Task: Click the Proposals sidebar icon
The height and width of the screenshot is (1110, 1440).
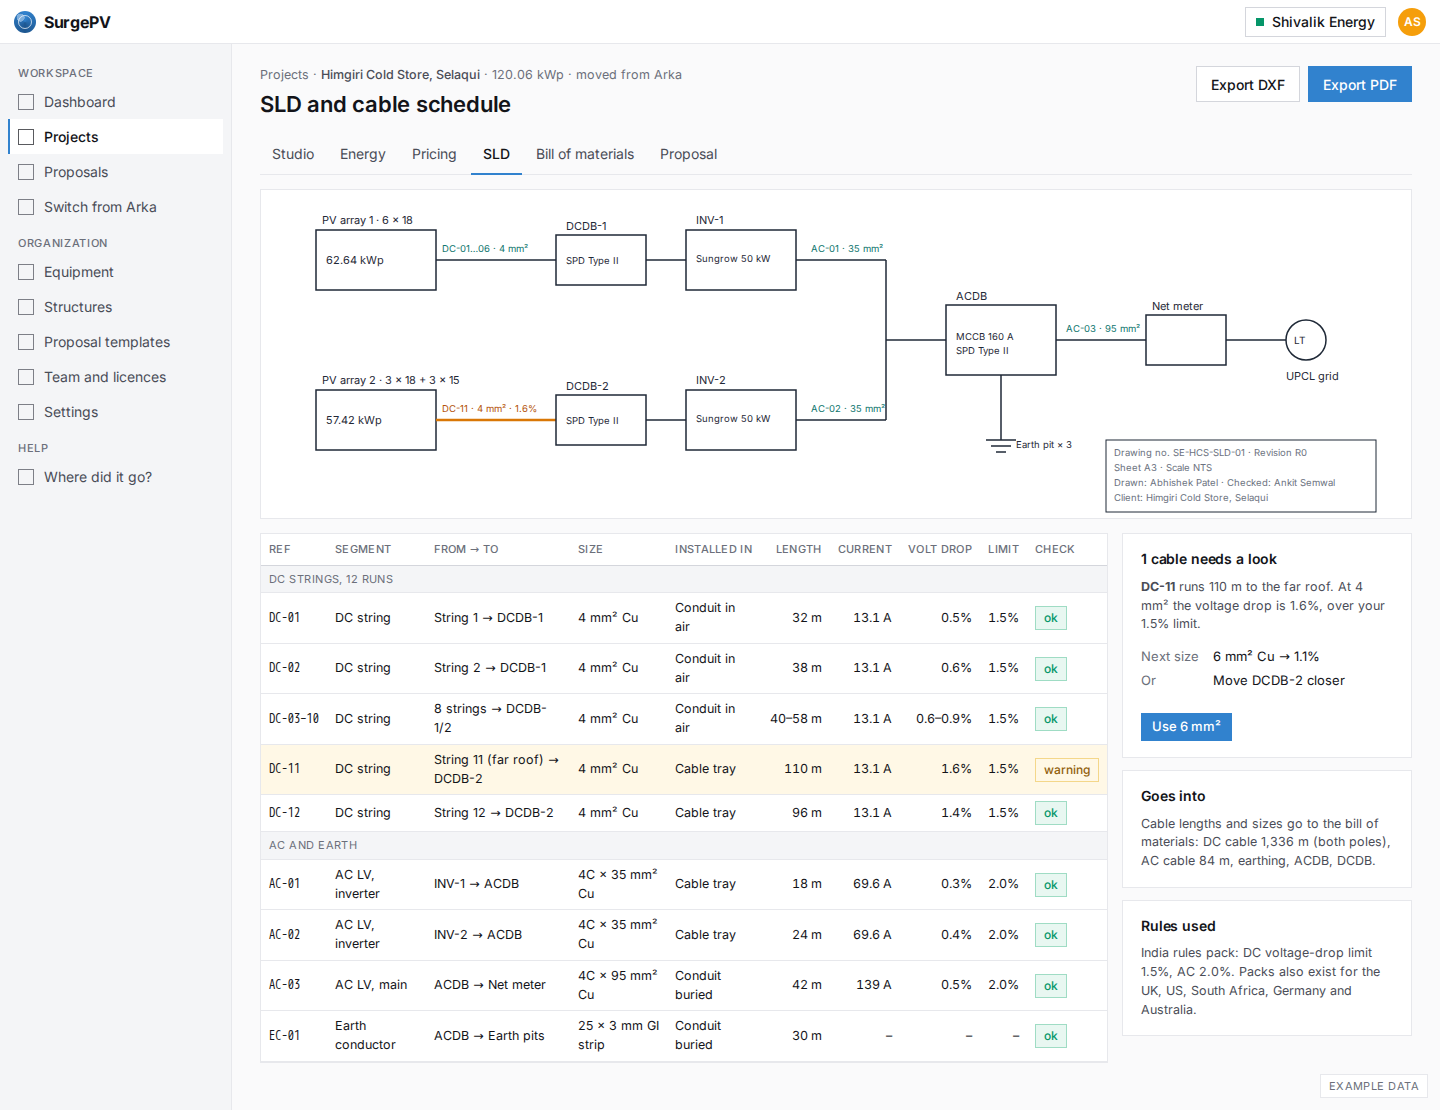Action: point(26,172)
